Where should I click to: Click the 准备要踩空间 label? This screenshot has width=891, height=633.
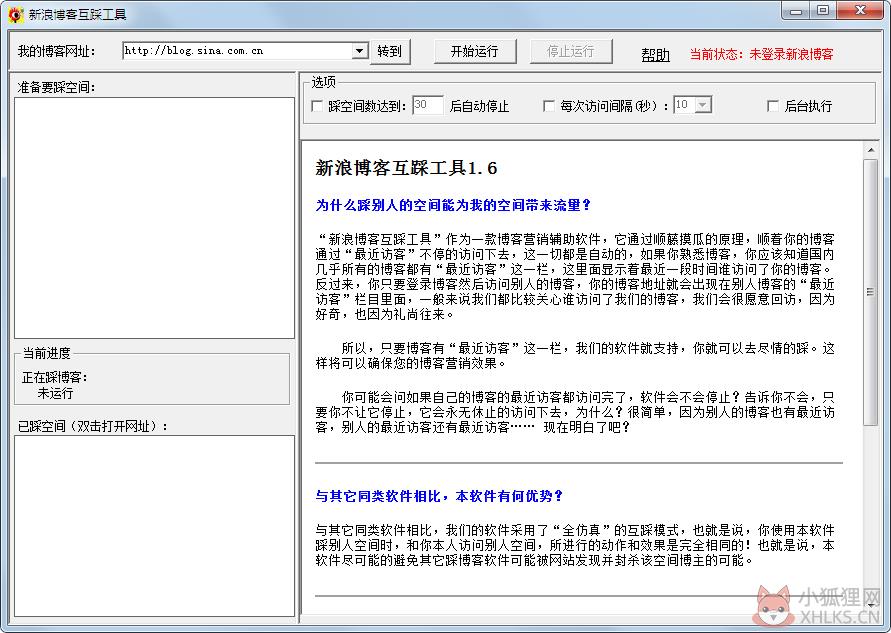tap(56, 87)
